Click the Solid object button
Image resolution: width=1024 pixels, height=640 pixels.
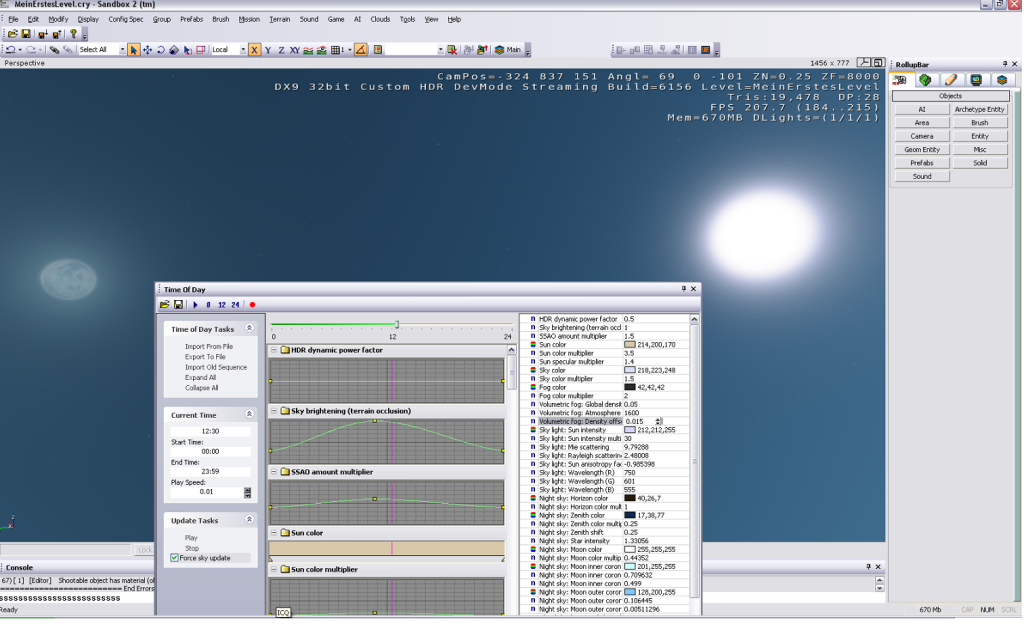coord(980,163)
